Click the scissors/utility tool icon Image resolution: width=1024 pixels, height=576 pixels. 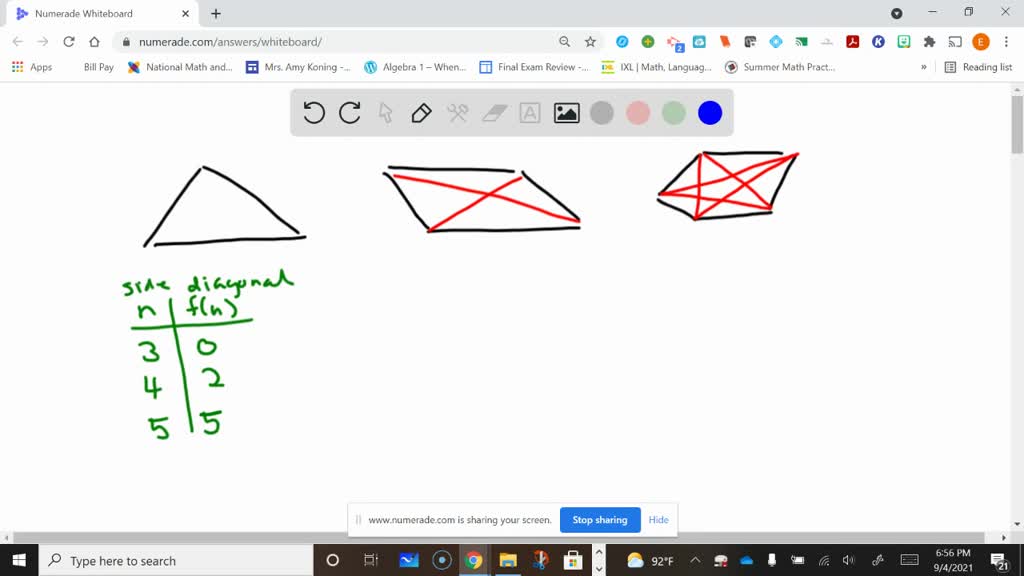coord(457,113)
